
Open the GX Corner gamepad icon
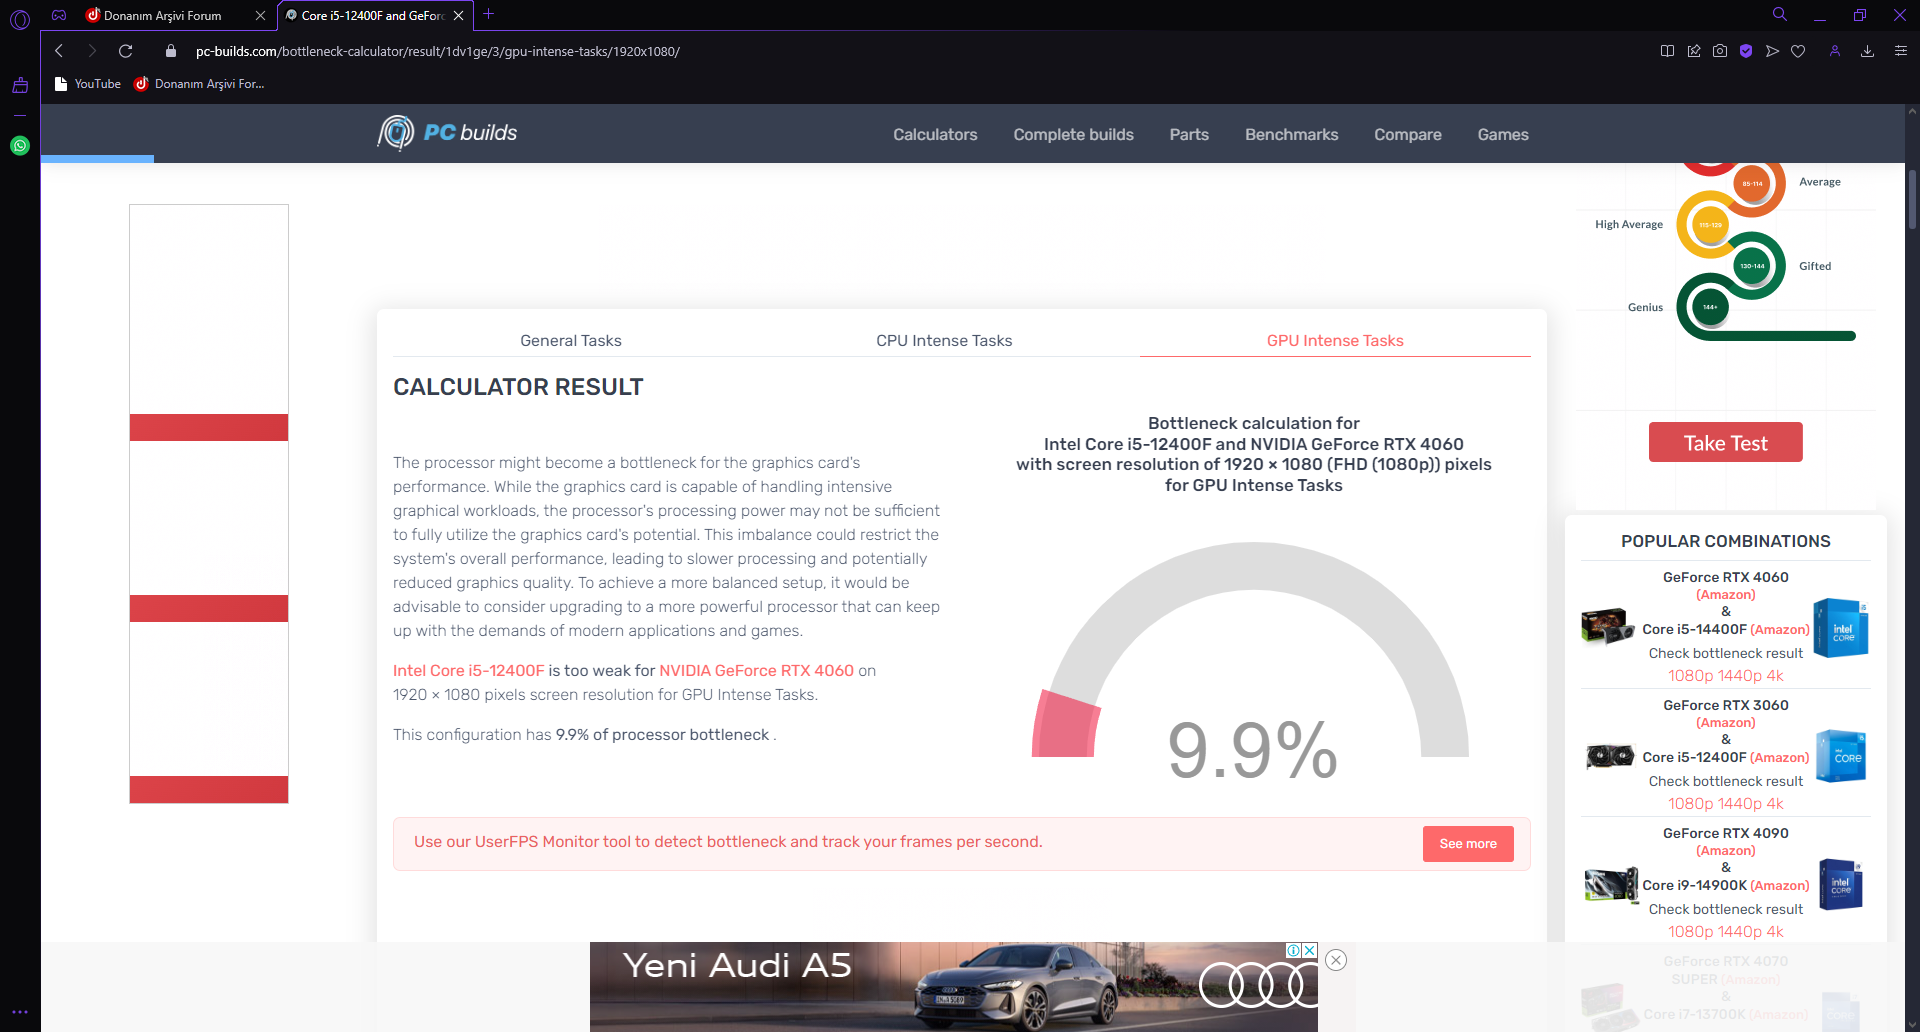59,15
